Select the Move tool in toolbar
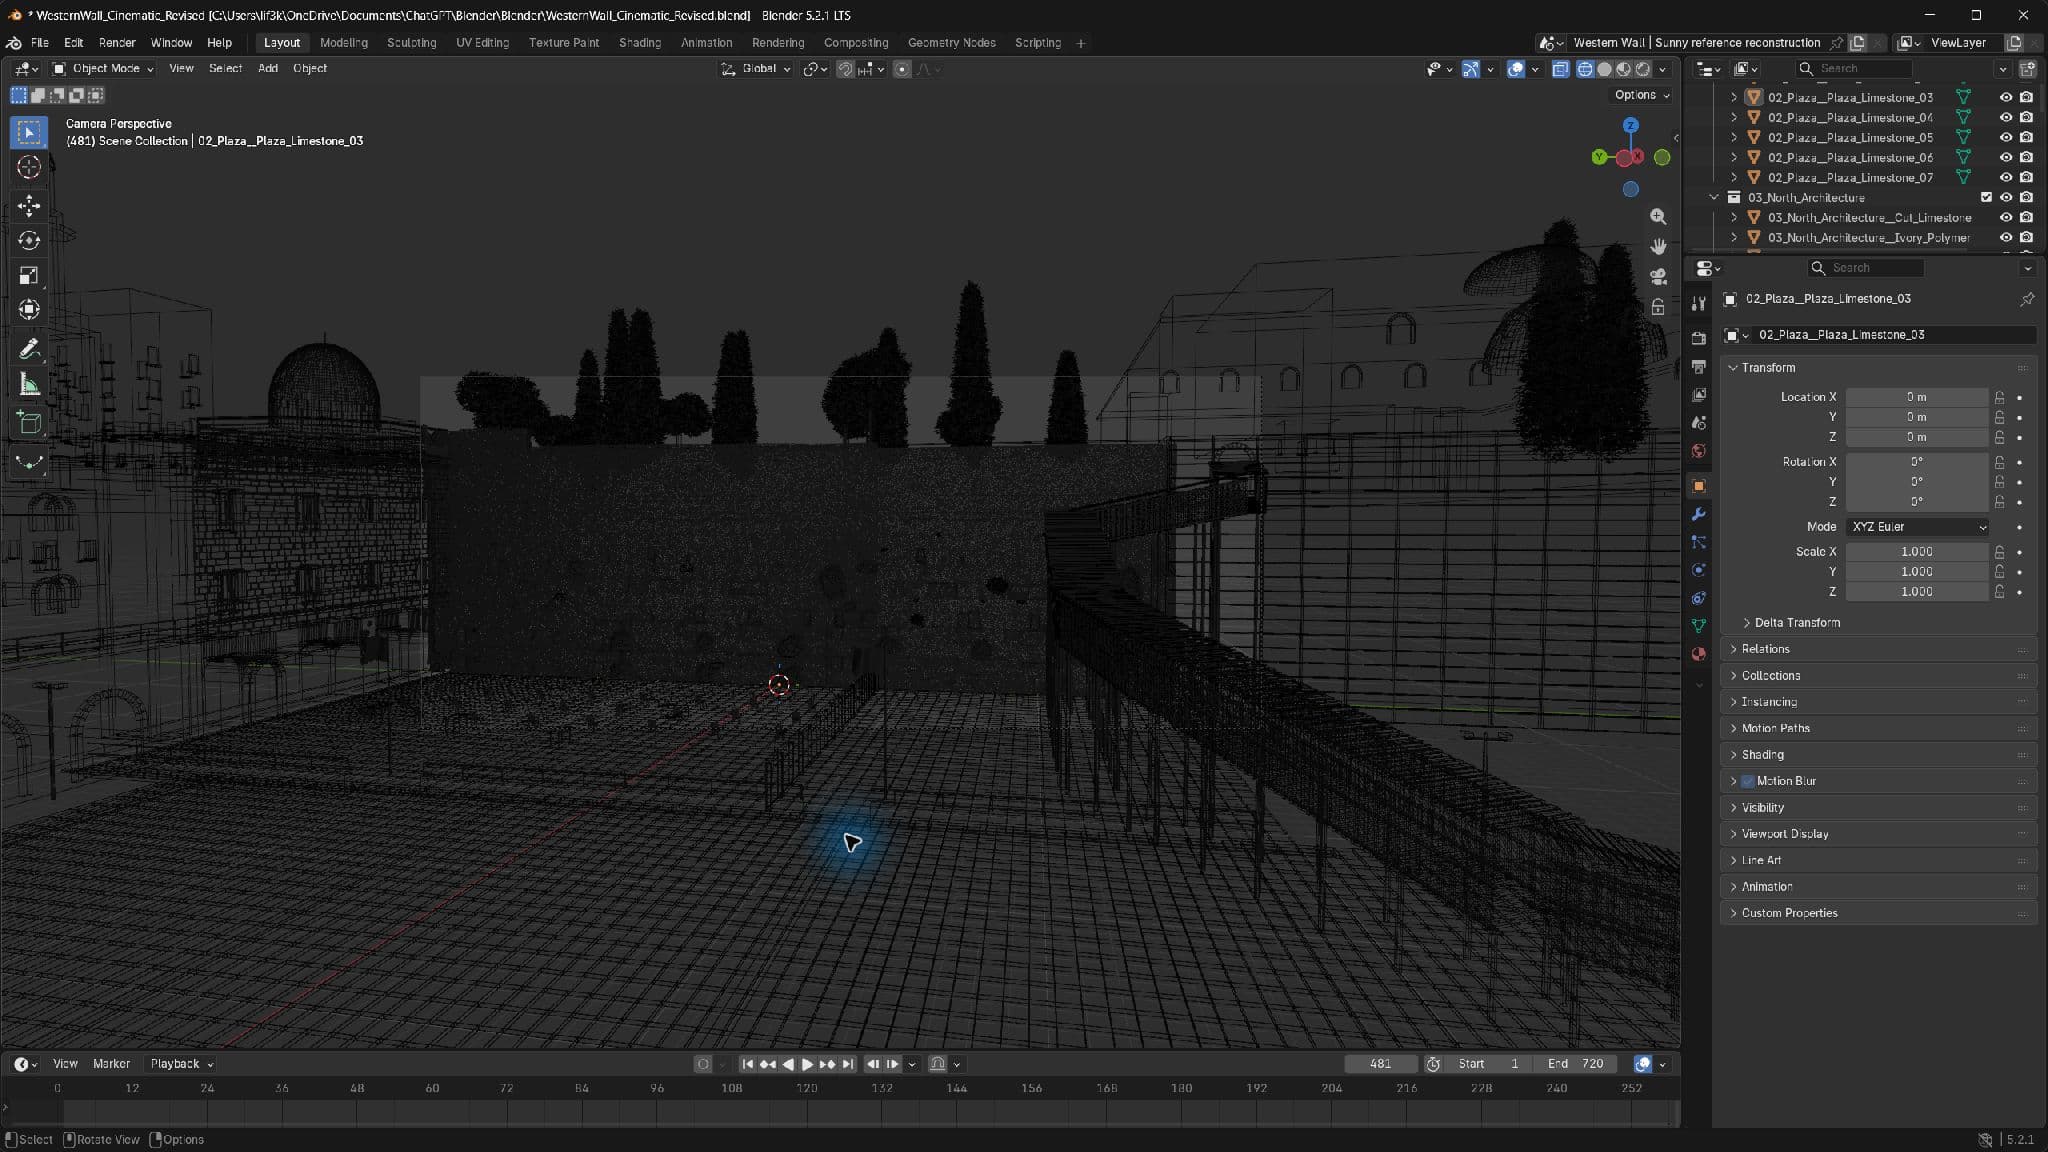Image resolution: width=2048 pixels, height=1152 pixels. pyautogui.click(x=29, y=206)
